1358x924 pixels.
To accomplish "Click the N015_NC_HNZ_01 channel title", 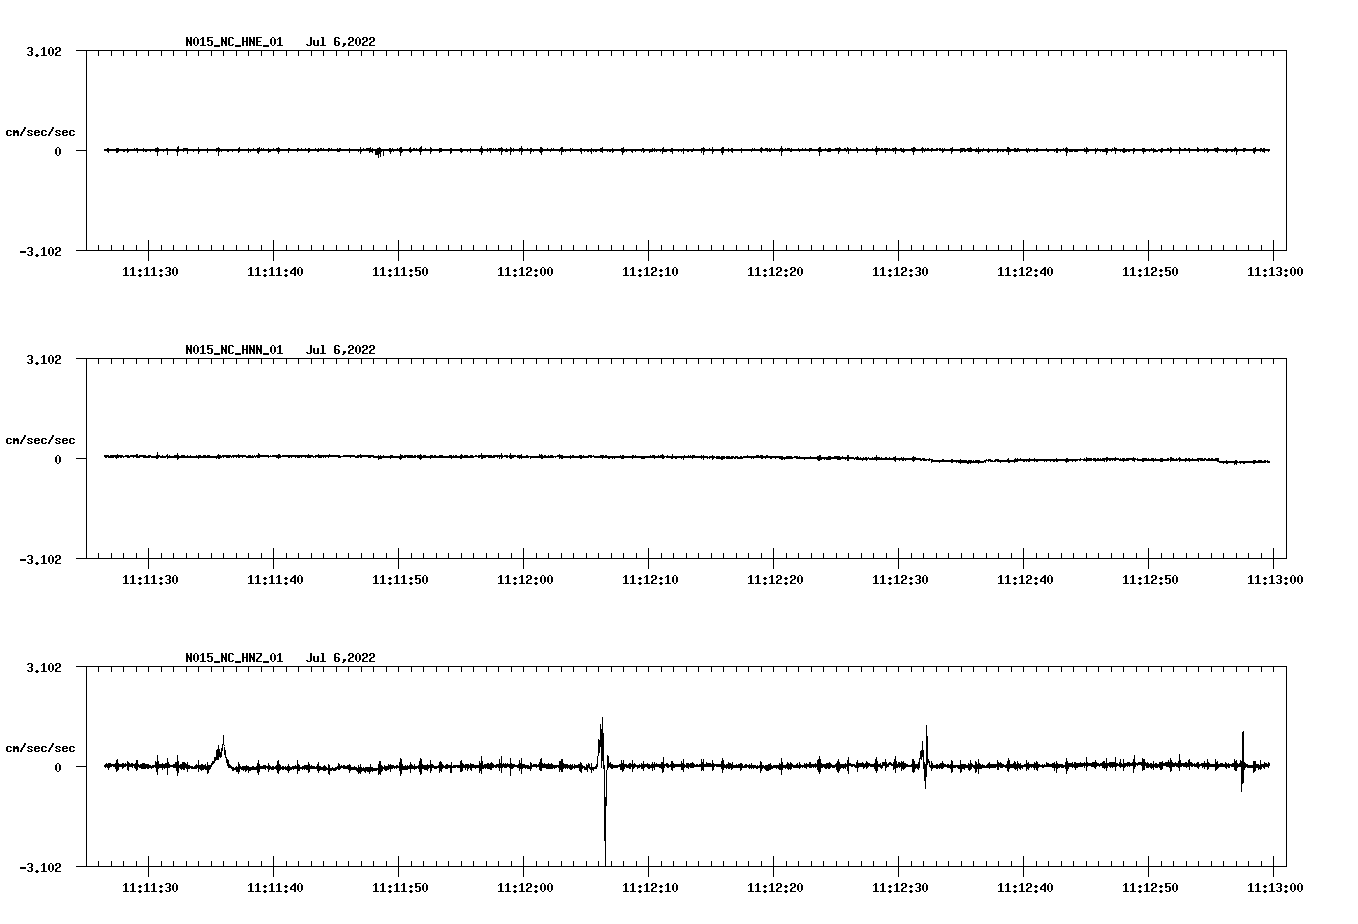I will [234, 658].
